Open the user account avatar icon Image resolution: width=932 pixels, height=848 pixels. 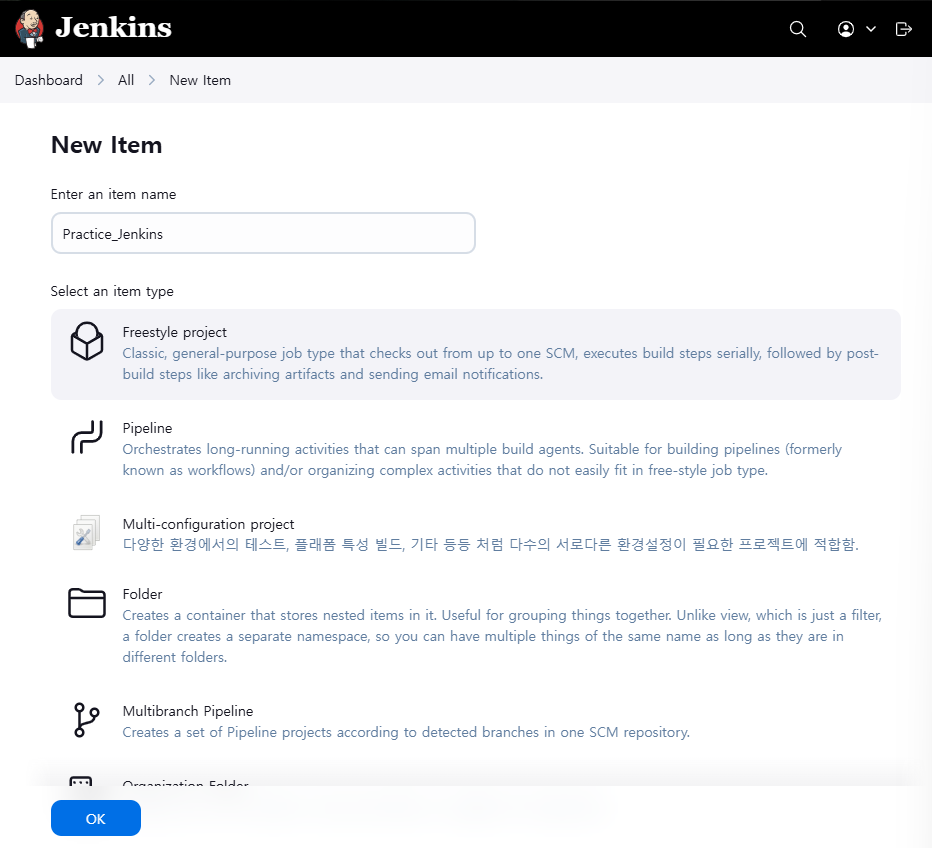[845, 29]
